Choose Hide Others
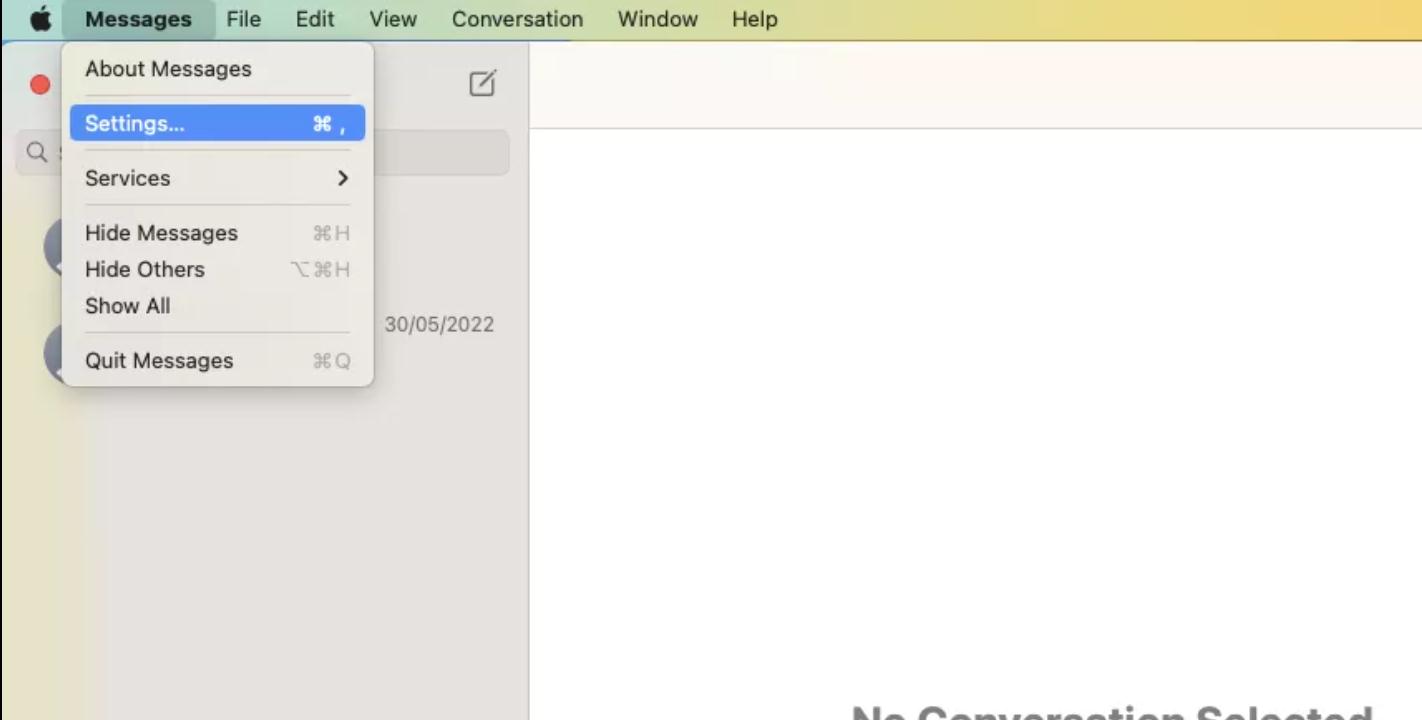The width and height of the screenshot is (1422, 720). [144, 269]
